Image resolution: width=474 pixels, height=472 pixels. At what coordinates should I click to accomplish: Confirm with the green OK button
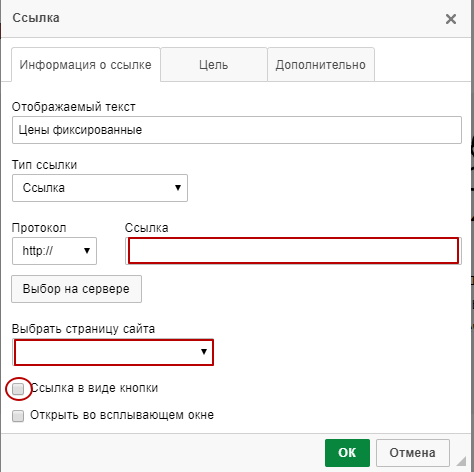pyautogui.click(x=347, y=453)
